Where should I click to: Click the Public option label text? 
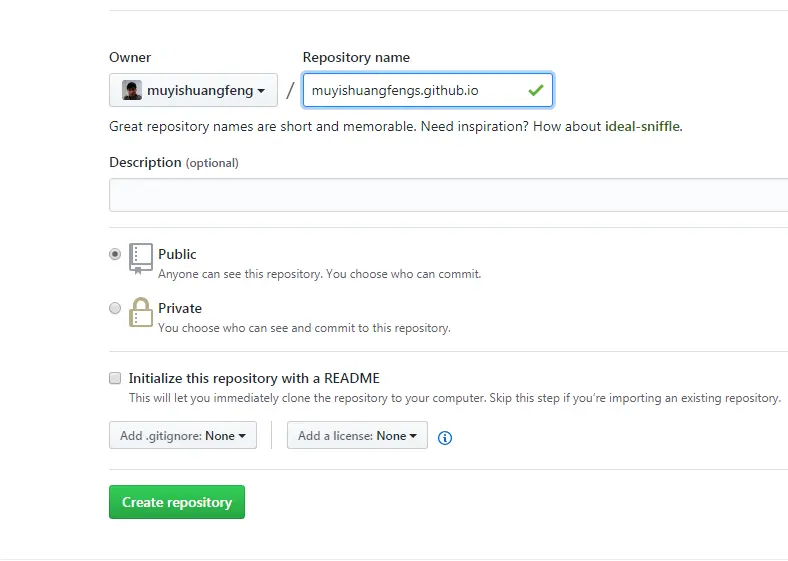(177, 254)
